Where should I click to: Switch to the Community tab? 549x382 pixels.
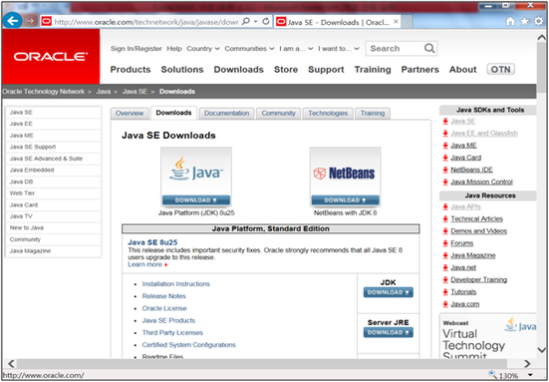click(278, 113)
